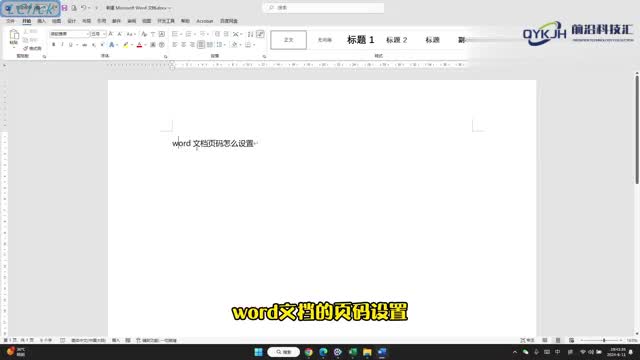
Task: Expand font dialog launcher
Action: (x=165, y=57)
